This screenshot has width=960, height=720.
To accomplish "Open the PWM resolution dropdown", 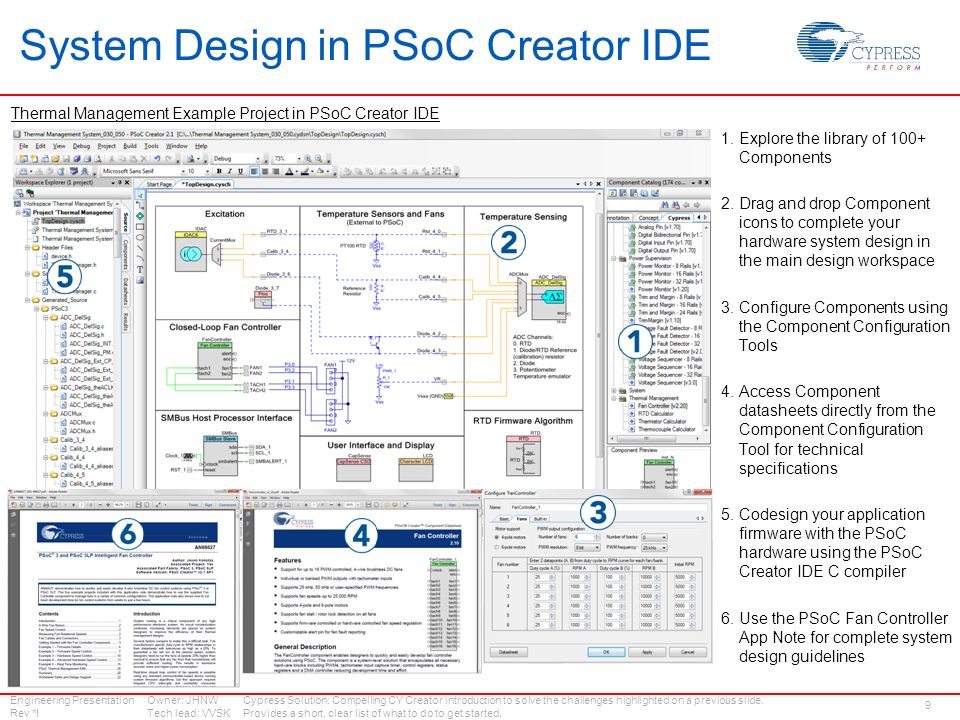I will tap(587, 547).
